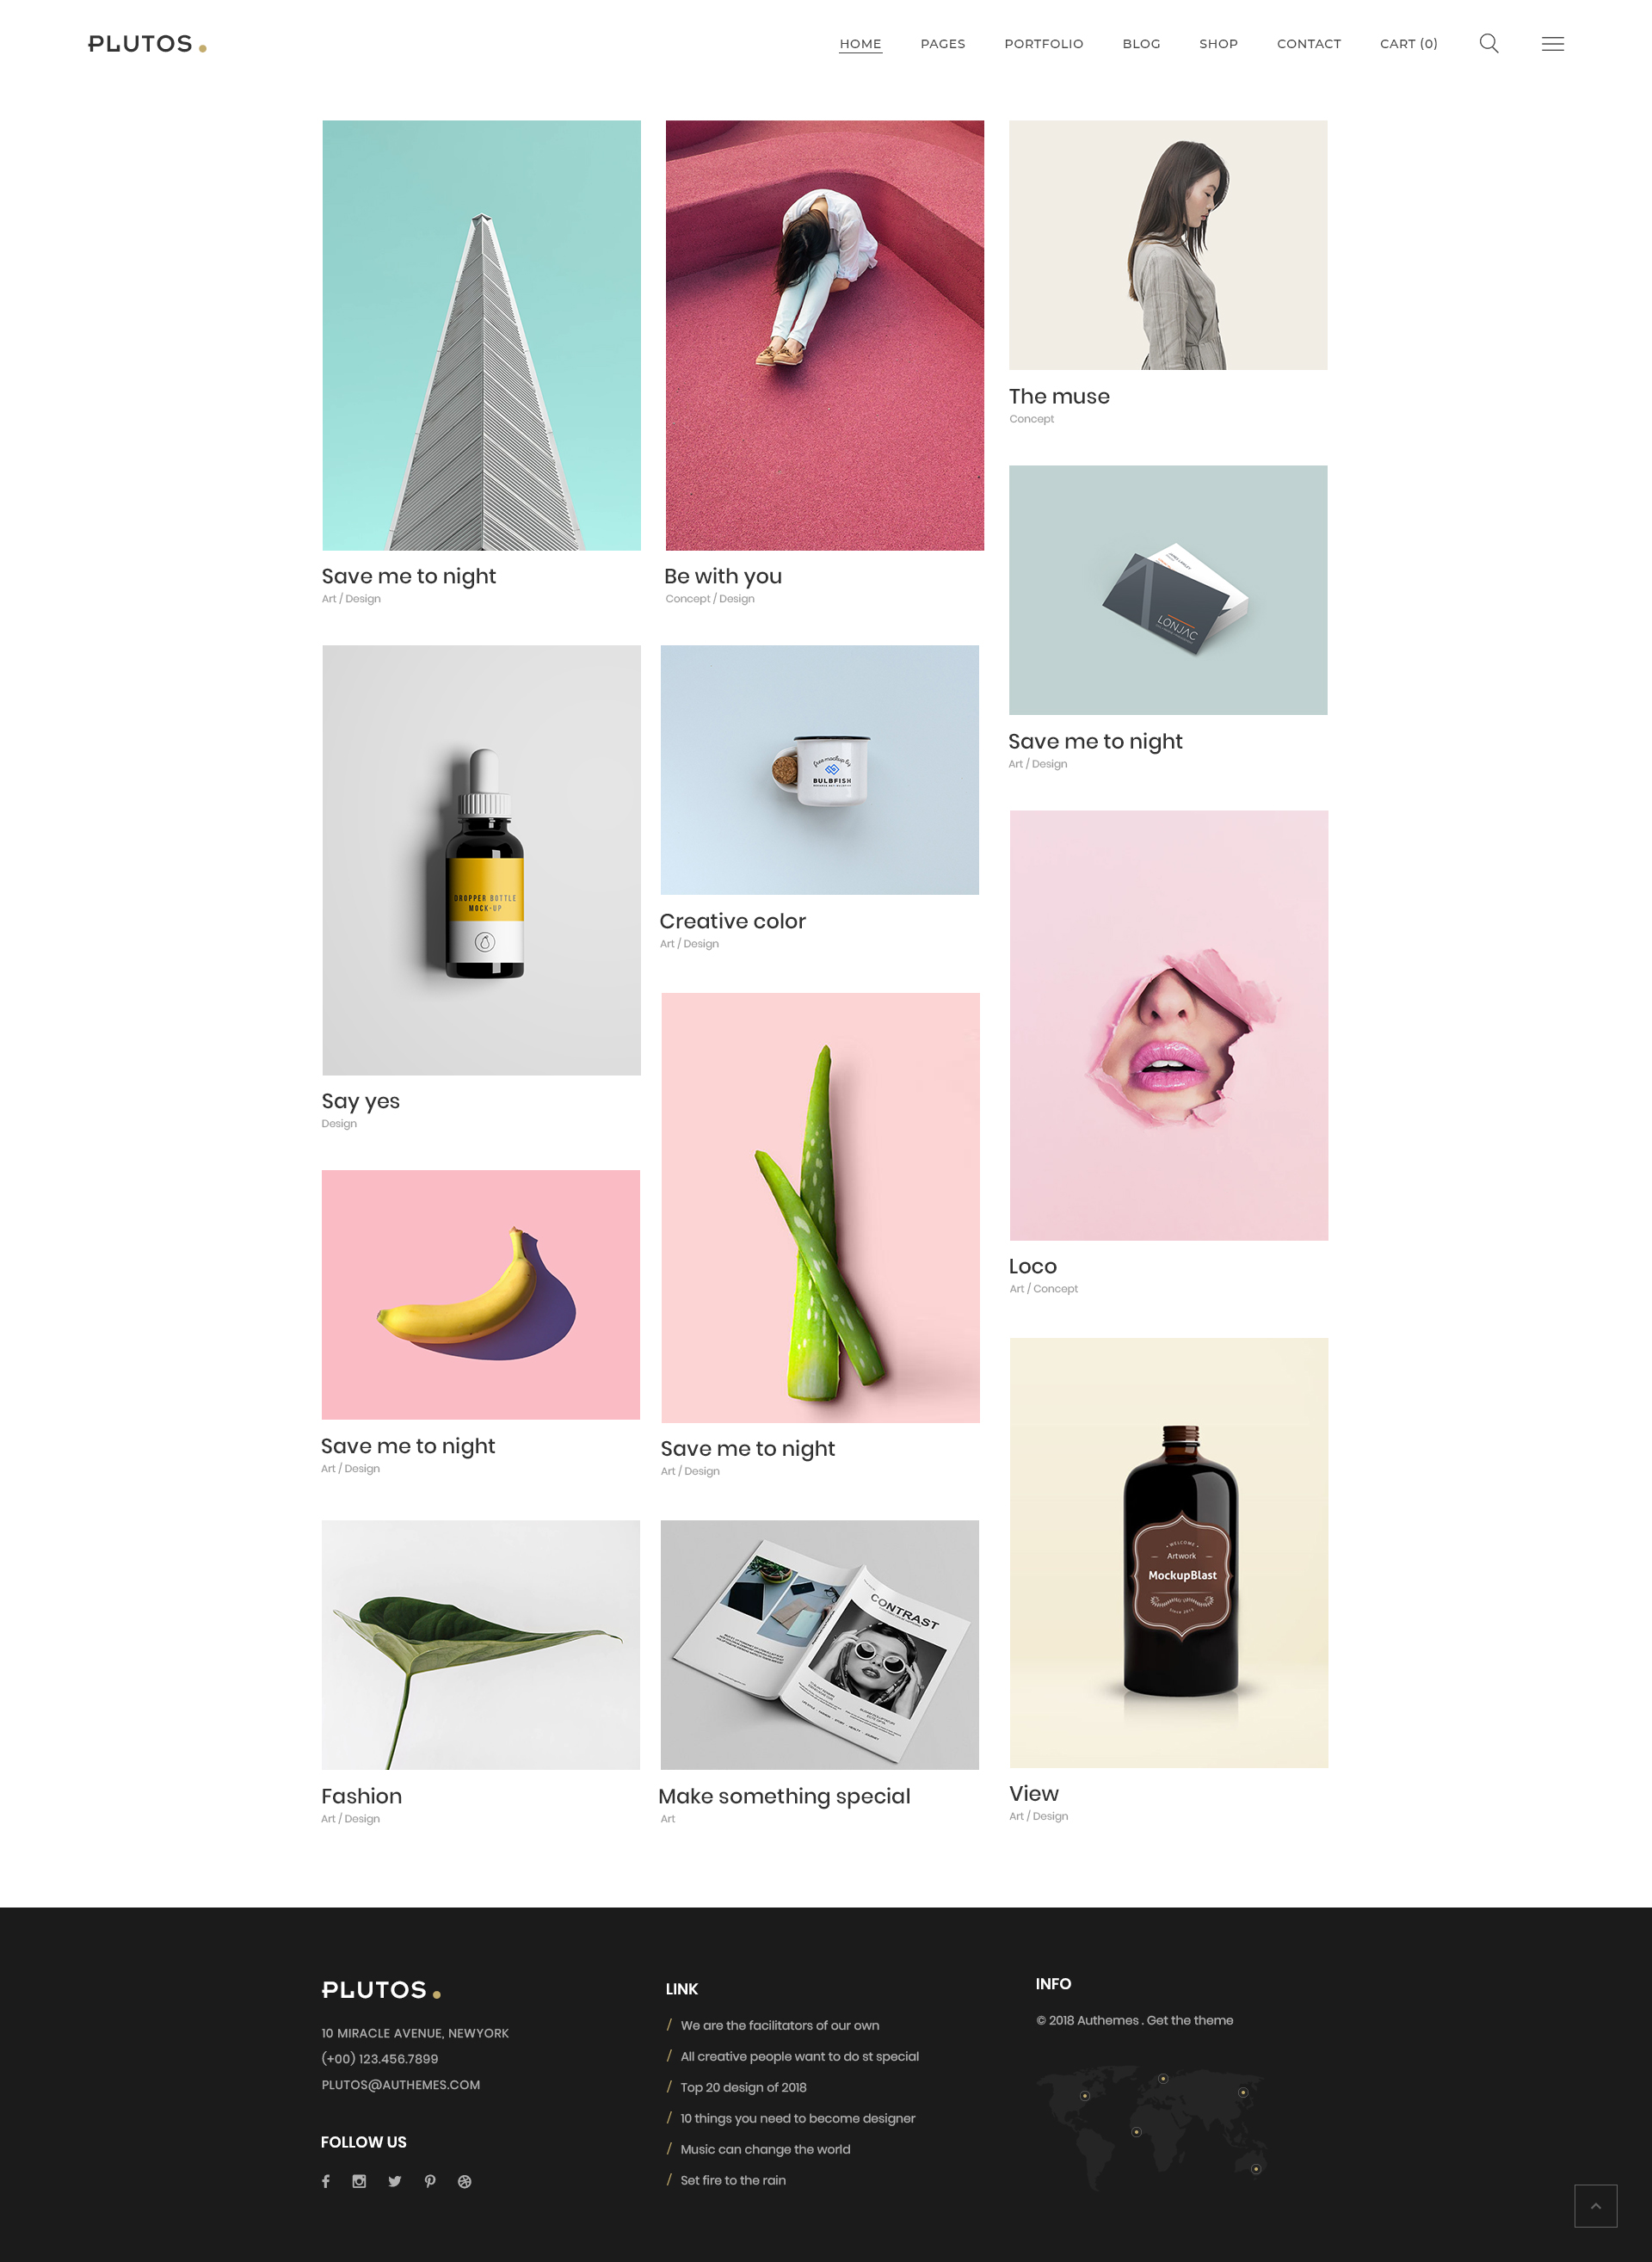This screenshot has height=2262, width=1652.
Task: Click 'Set fire to the rain' link
Action: point(733,2180)
